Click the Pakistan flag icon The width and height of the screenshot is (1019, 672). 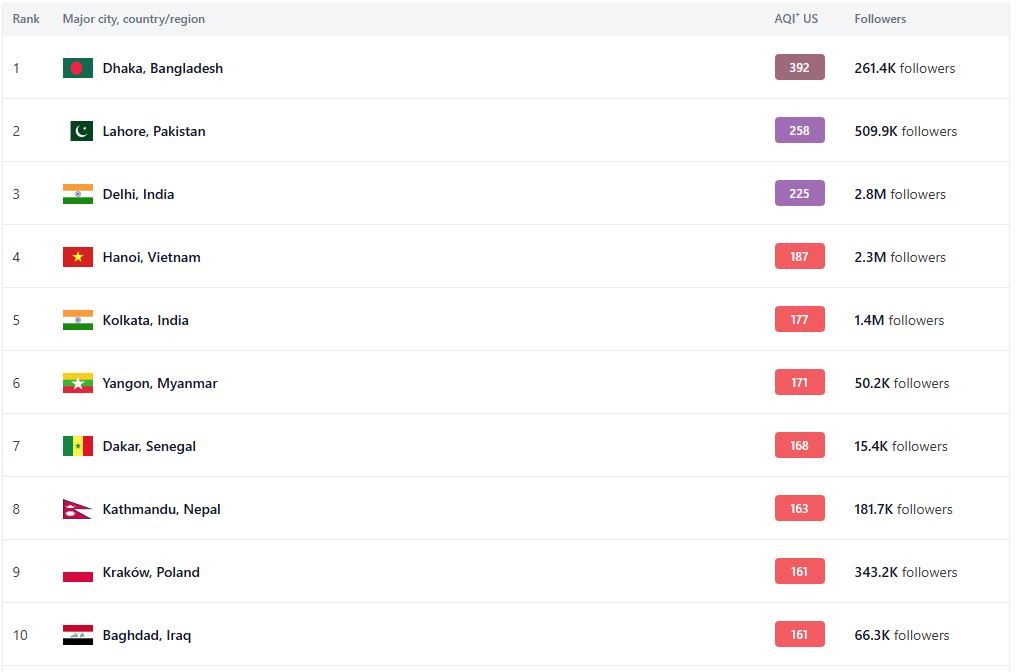coord(81,131)
